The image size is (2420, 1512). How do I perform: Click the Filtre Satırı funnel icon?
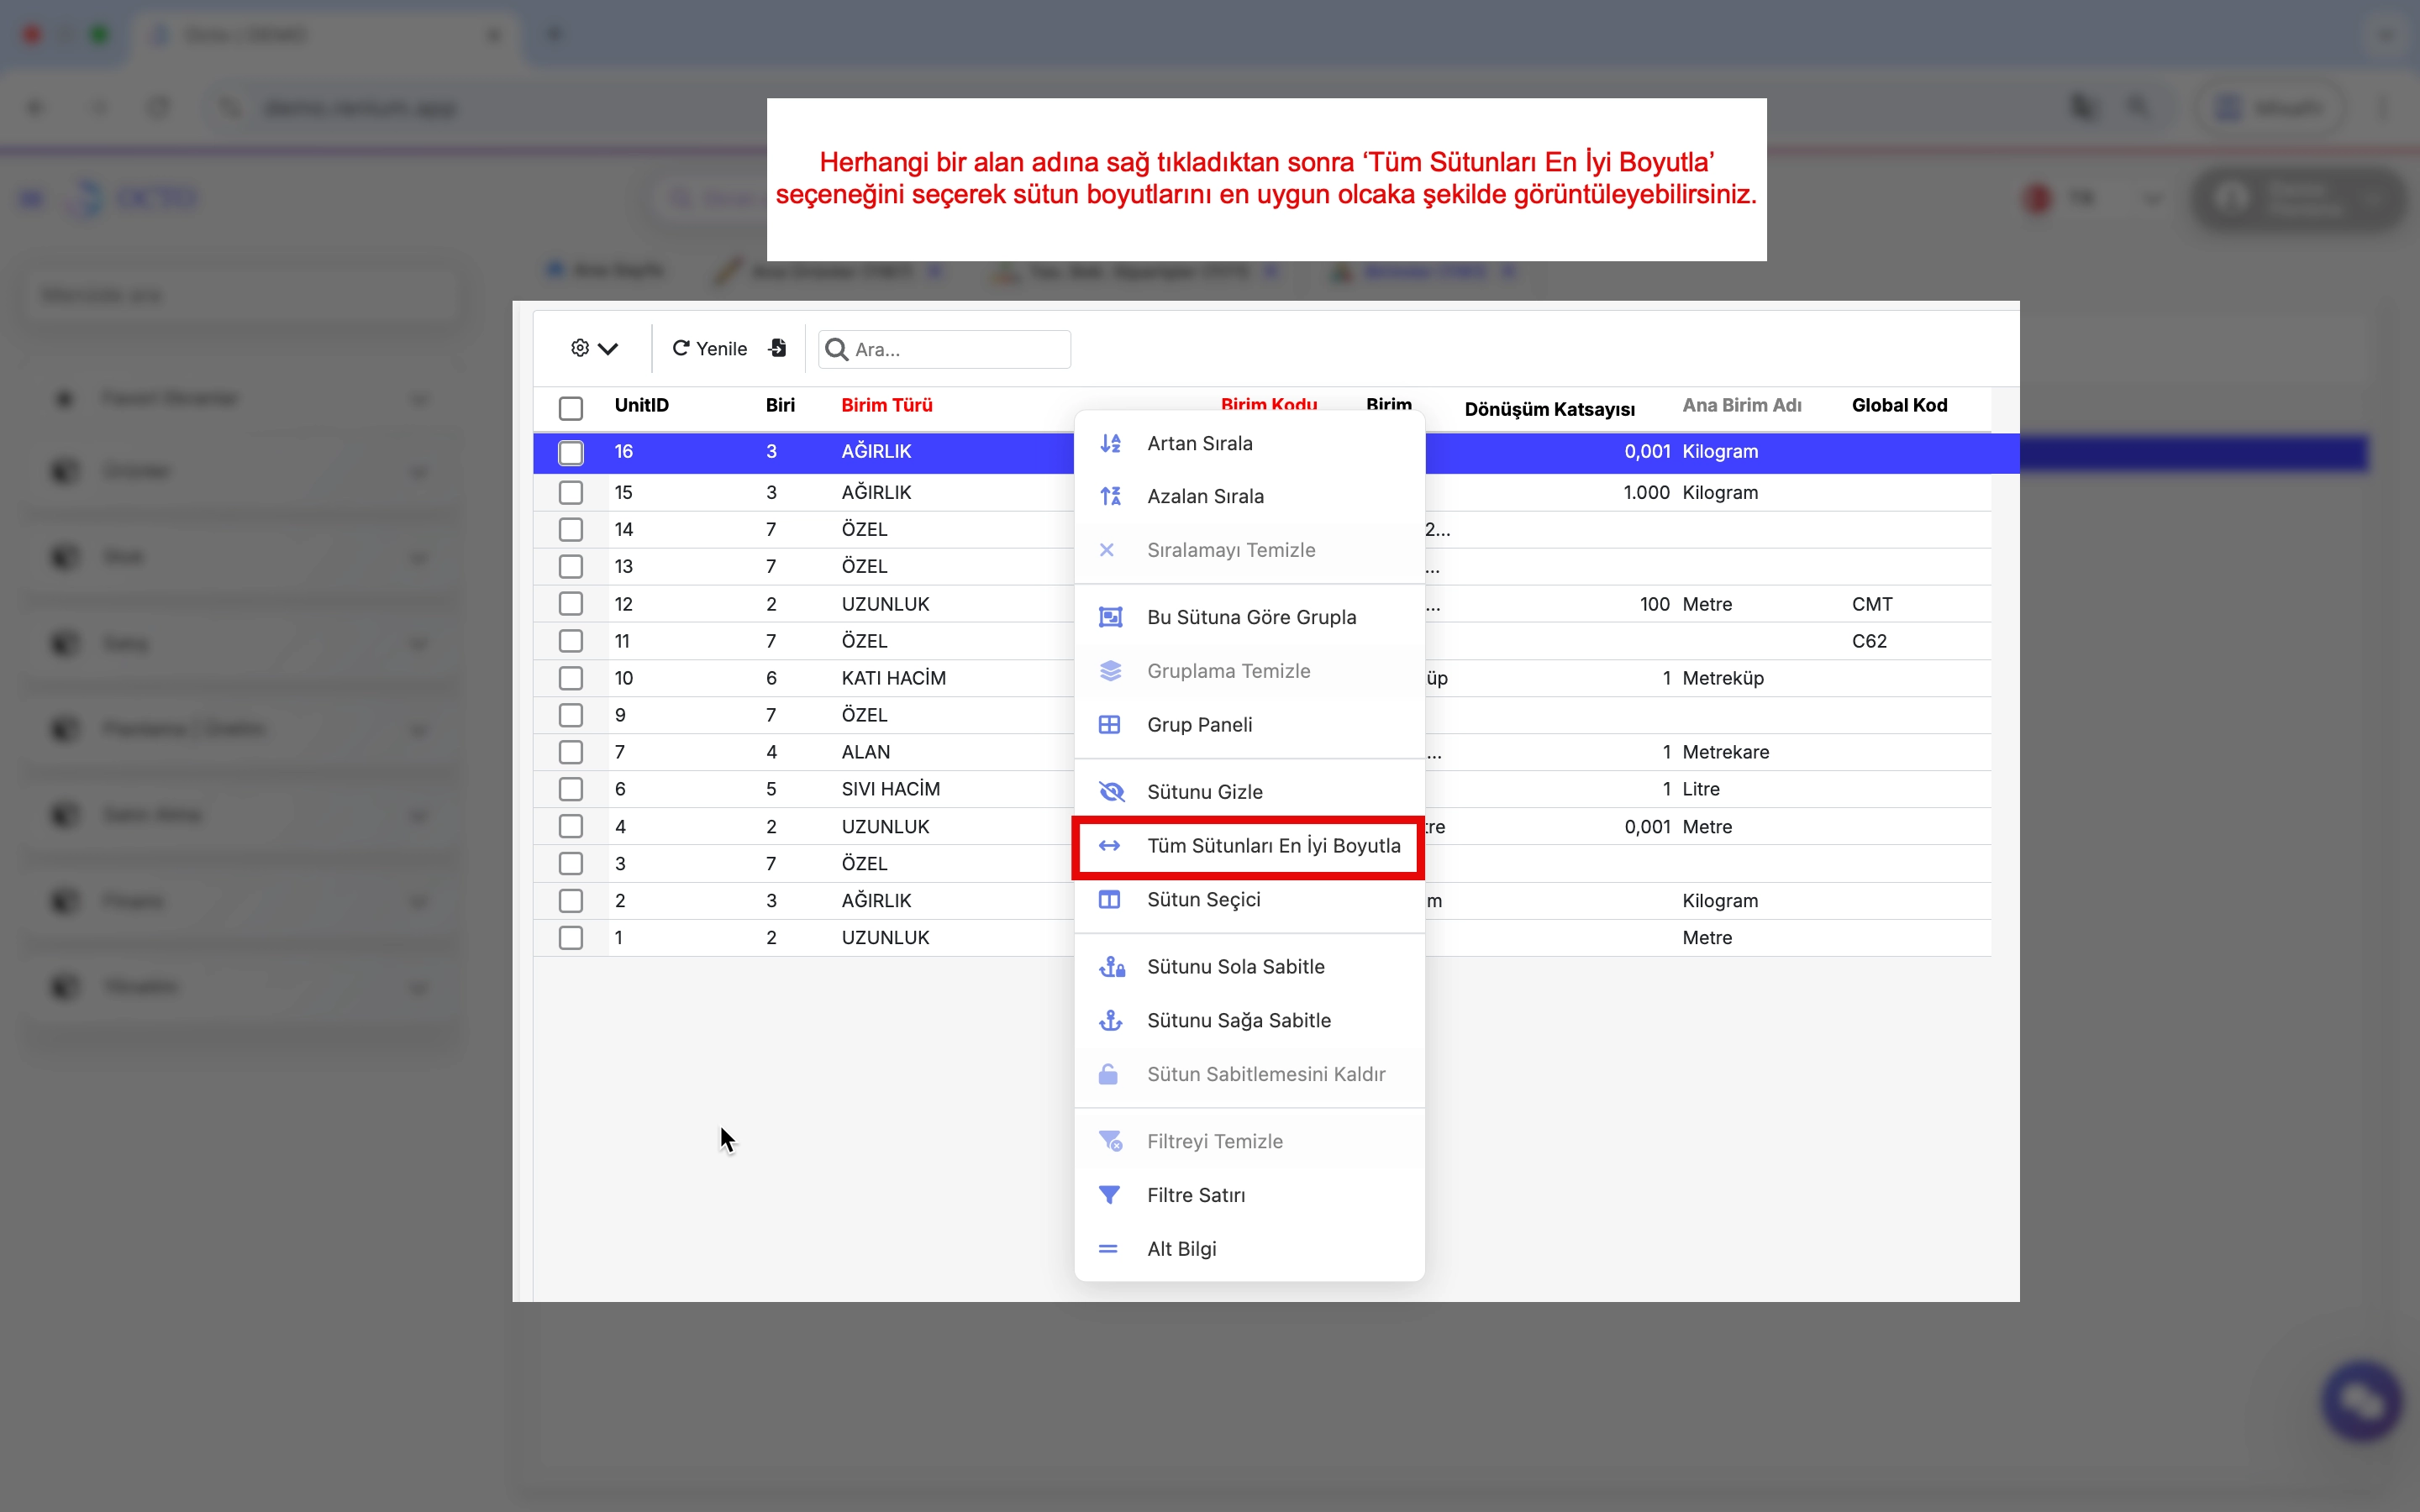[x=1110, y=1195]
